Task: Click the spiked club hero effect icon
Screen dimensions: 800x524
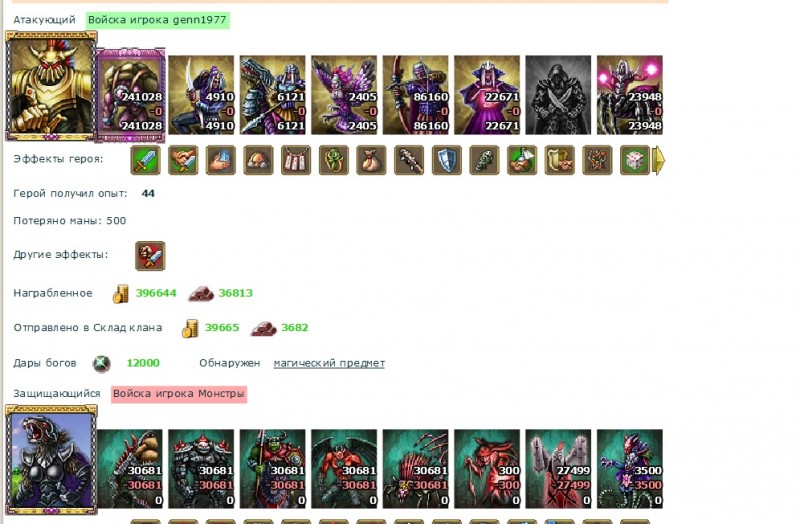Action: click(x=409, y=160)
